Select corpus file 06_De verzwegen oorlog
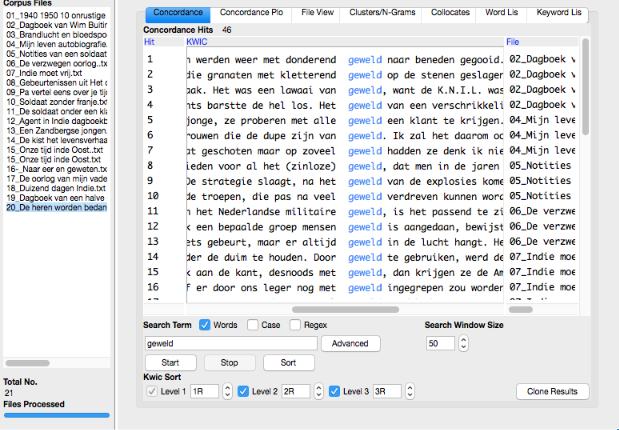619x430 pixels. (x=56, y=64)
